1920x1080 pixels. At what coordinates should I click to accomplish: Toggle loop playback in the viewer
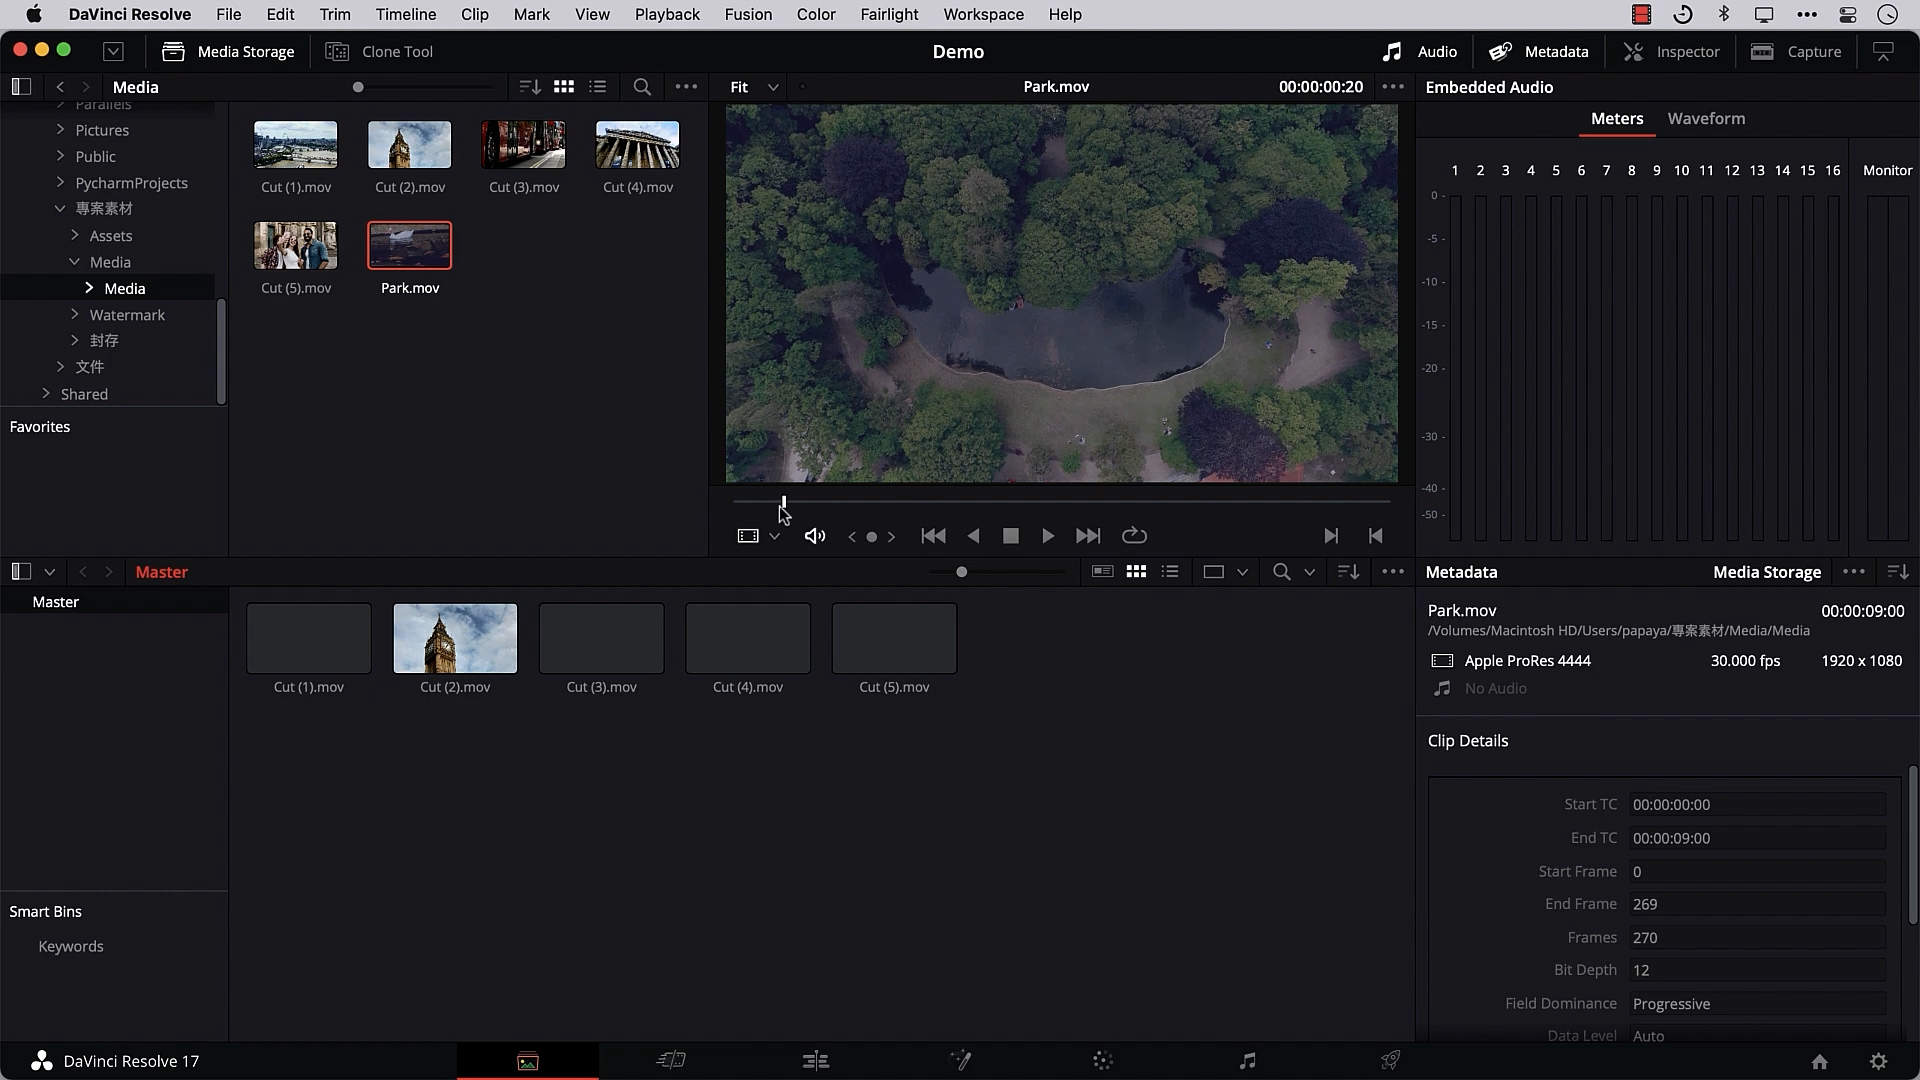(x=1134, y=536)
